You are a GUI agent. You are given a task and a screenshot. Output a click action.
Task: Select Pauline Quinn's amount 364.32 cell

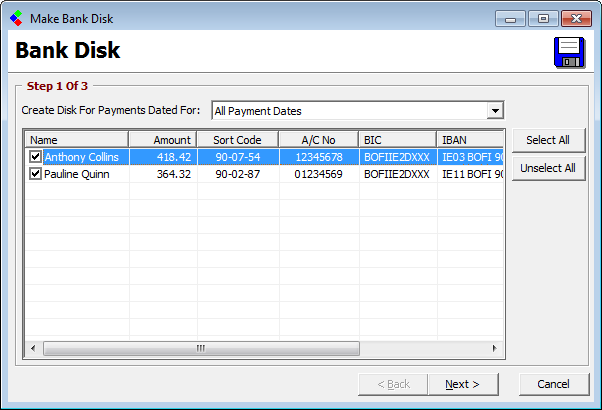[162, 174]
